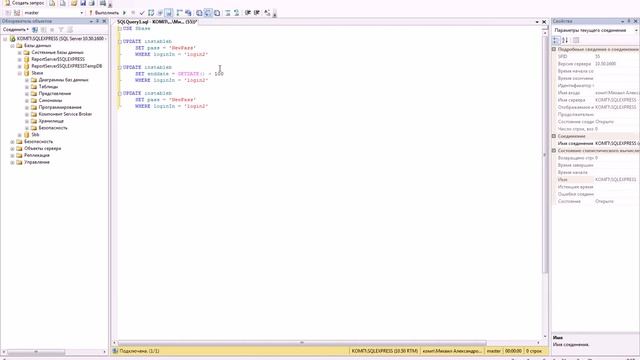Collapse the Соединение section in Properties
Image resolution: width=640 pixels, height=360 pixels.
554,136
